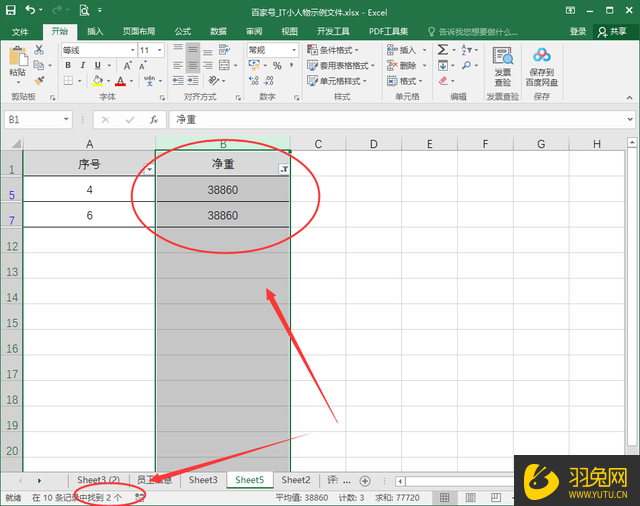The image size is (640, 506).
Task: Open the 文件 File menu tab
Action: coord(20,31)
